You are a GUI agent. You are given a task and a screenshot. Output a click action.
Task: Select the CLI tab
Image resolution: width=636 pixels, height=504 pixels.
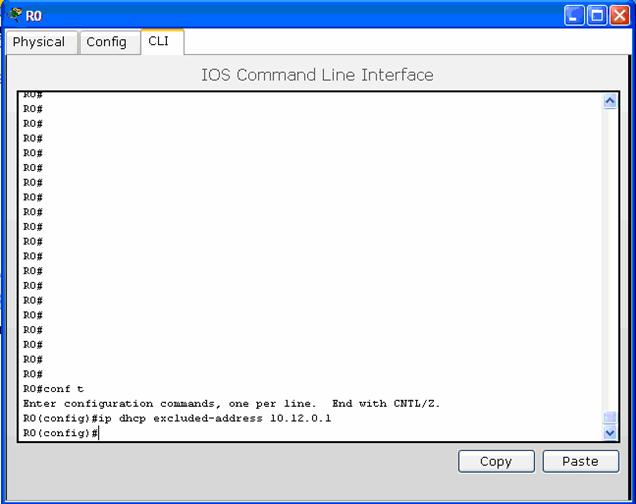tap(159, 41)
